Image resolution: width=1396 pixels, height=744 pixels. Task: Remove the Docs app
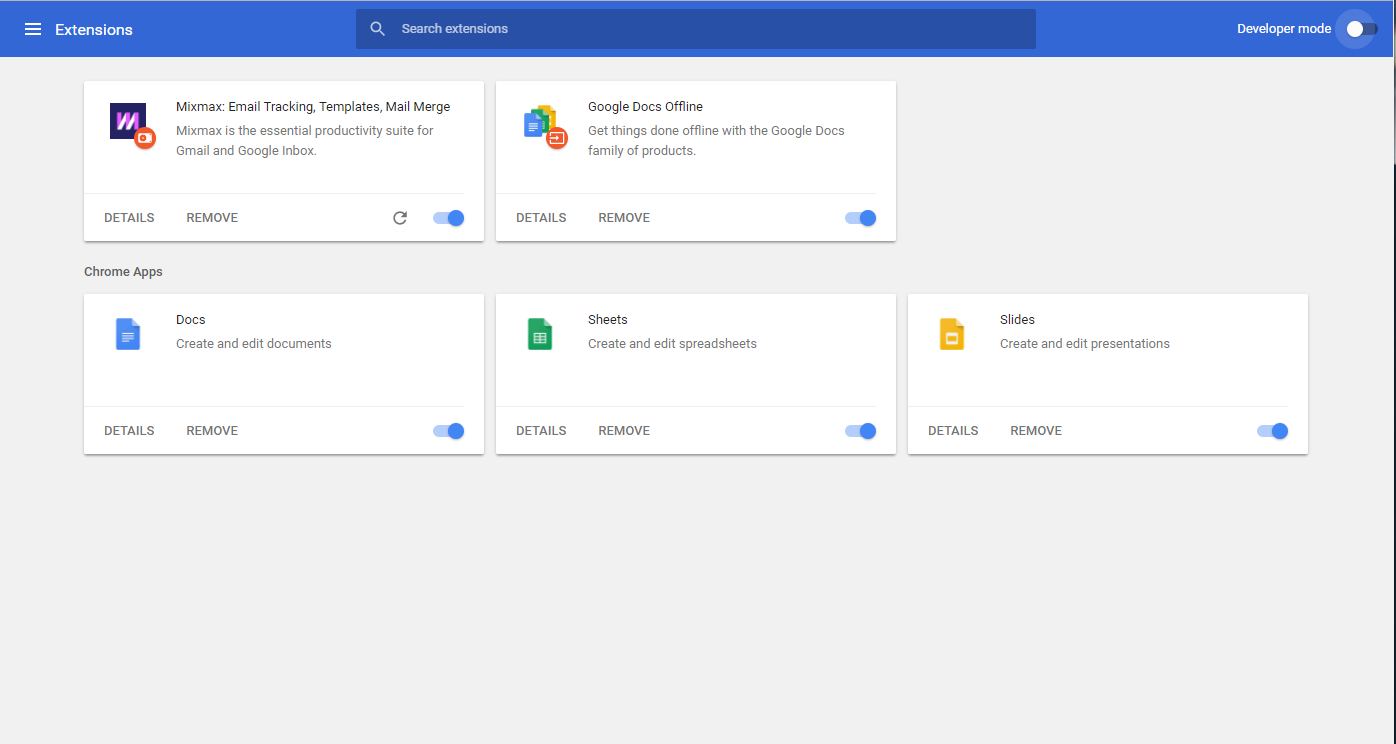212,431
